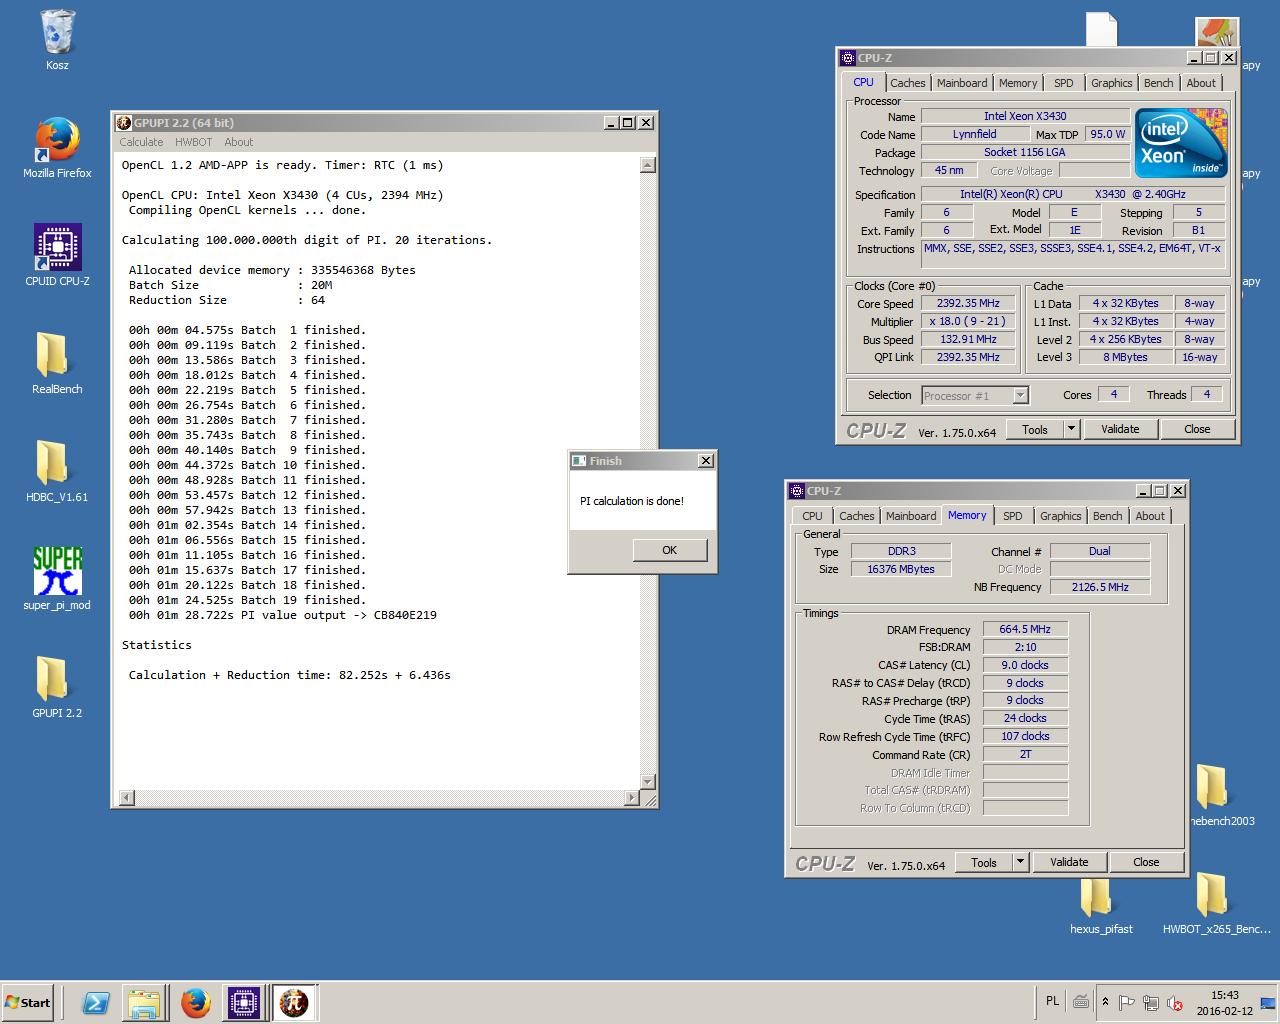Open Processor #1 selection dropdown
The width and height of the screenshot is (1280, 1024).
pos(975,396)
